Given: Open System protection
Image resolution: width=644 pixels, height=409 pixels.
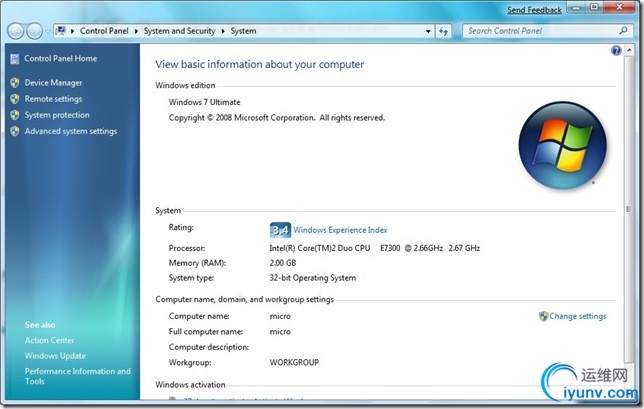Looking at the screenshot, I should click(57, 115).
